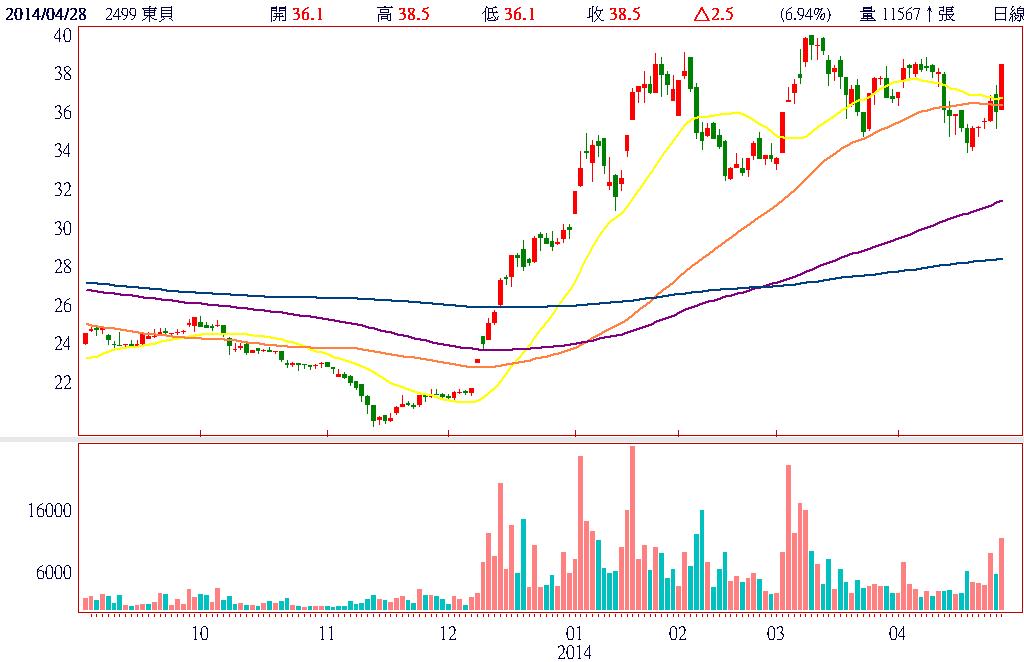
Task: Click the latest tall red candlestick
Action: point(1000,85)
